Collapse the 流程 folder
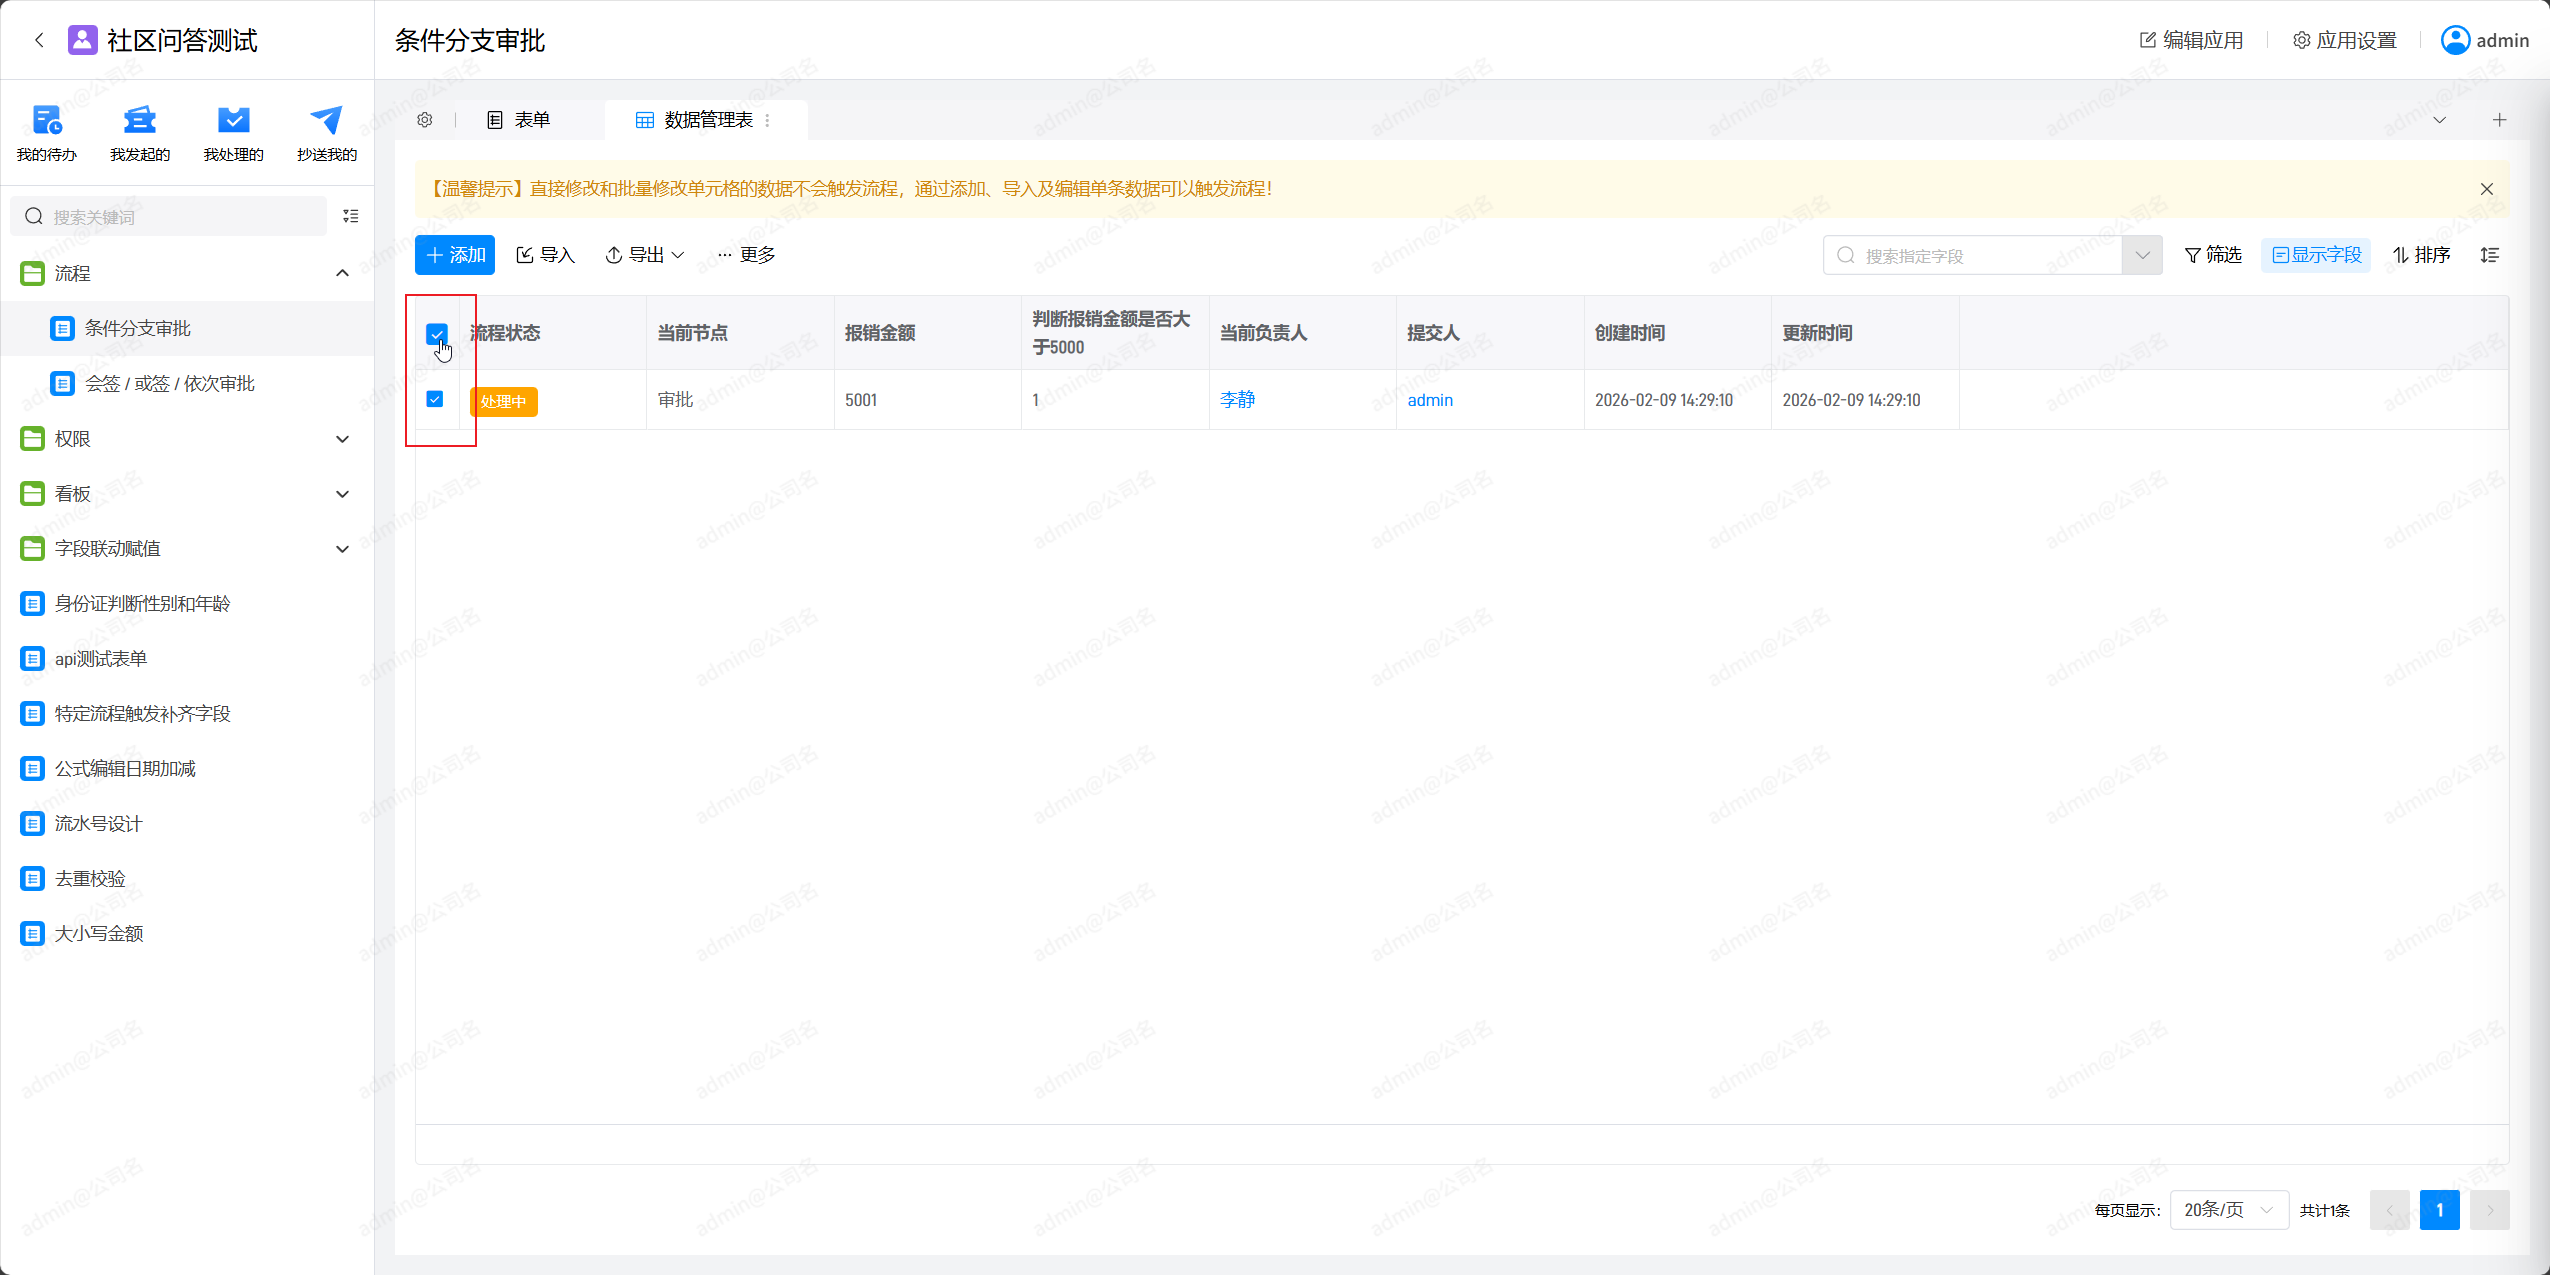Viewport: 2550px width, 1275px height. point(342,273)
